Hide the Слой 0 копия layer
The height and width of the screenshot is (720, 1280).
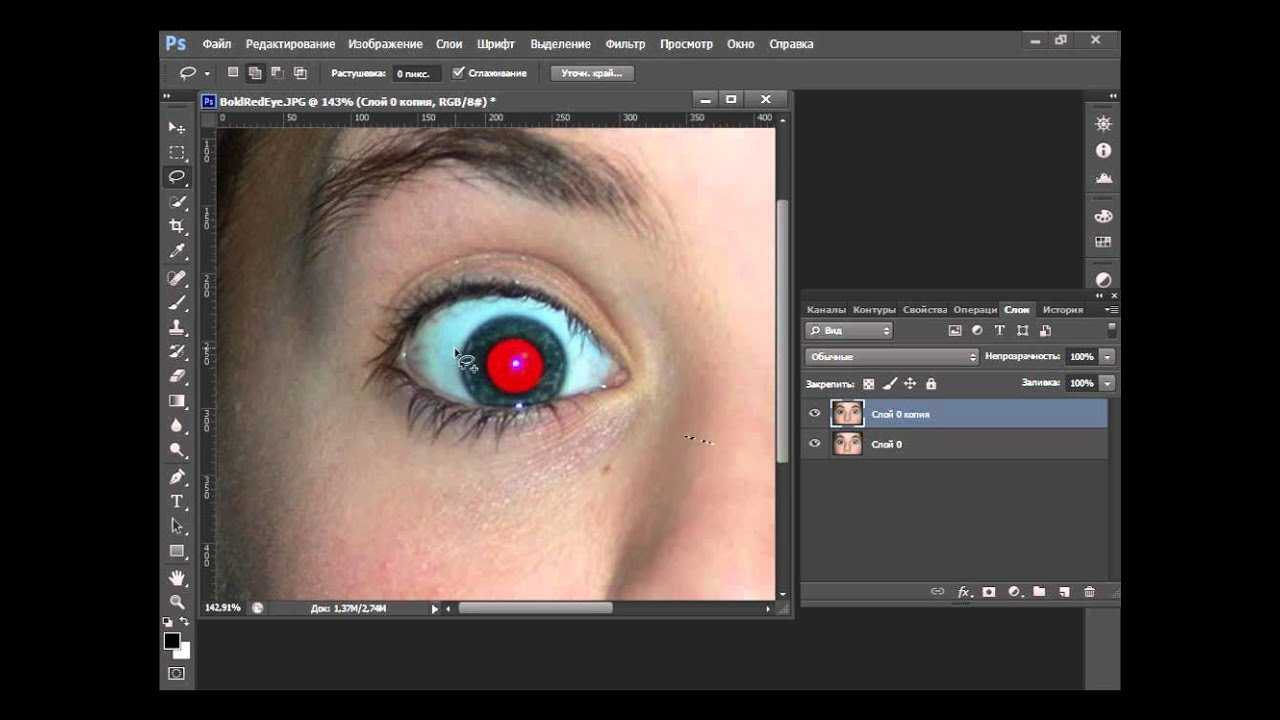click(814, 413)
